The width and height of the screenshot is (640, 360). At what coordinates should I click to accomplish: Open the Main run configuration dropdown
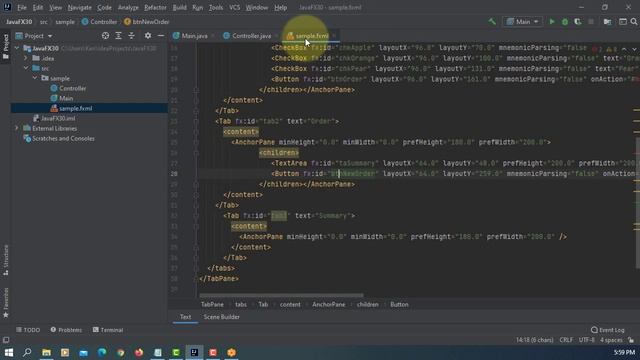point(522,22)
